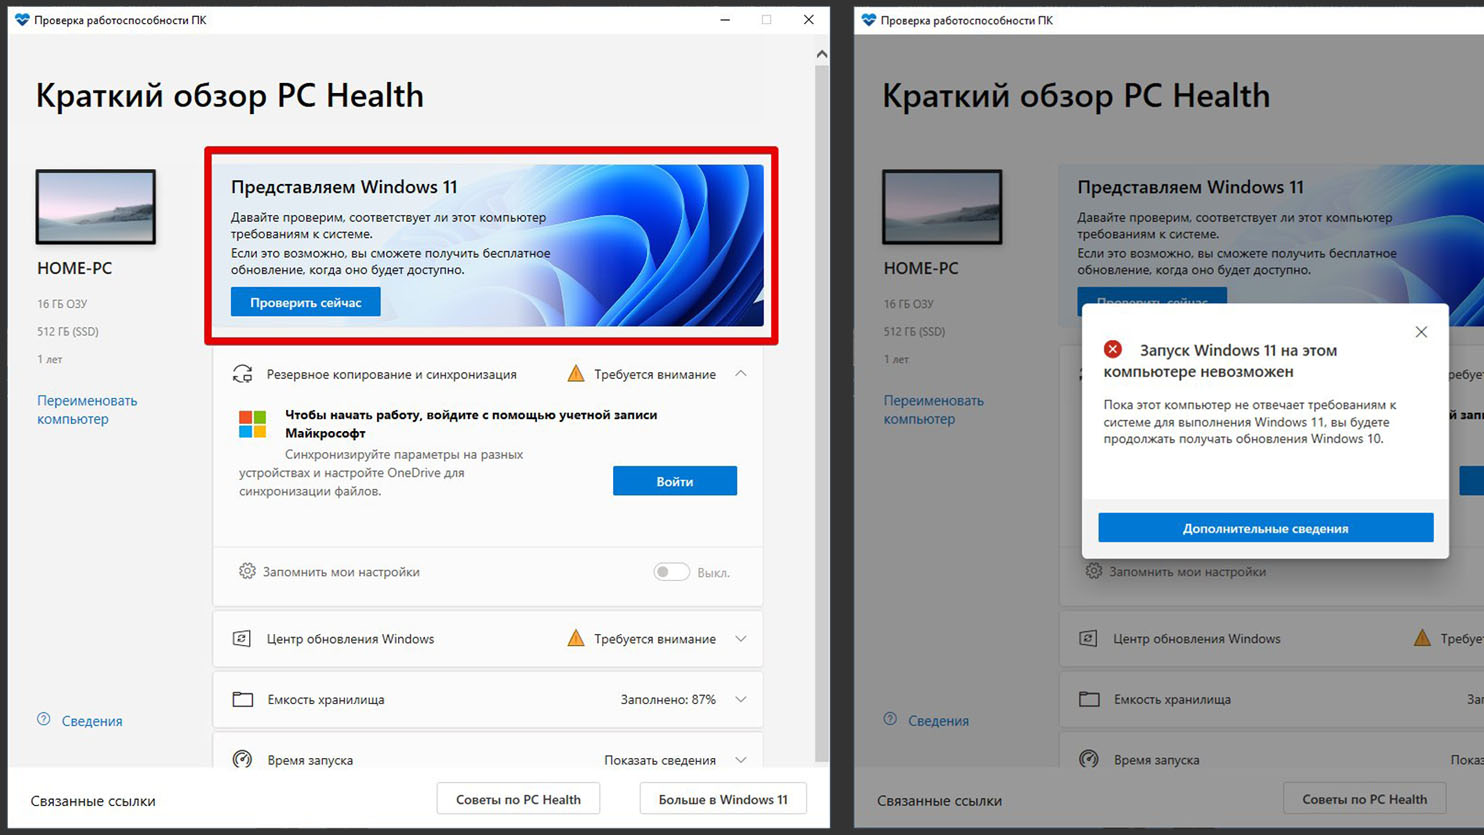Expand Время запуска chevron in left window

tap(741, 760)
